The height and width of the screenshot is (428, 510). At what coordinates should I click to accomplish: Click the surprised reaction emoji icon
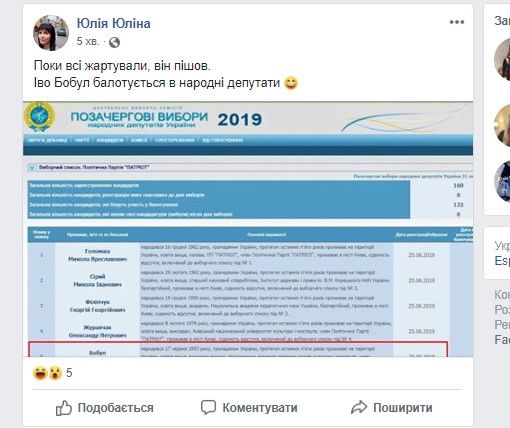click(x=55, y=373)
